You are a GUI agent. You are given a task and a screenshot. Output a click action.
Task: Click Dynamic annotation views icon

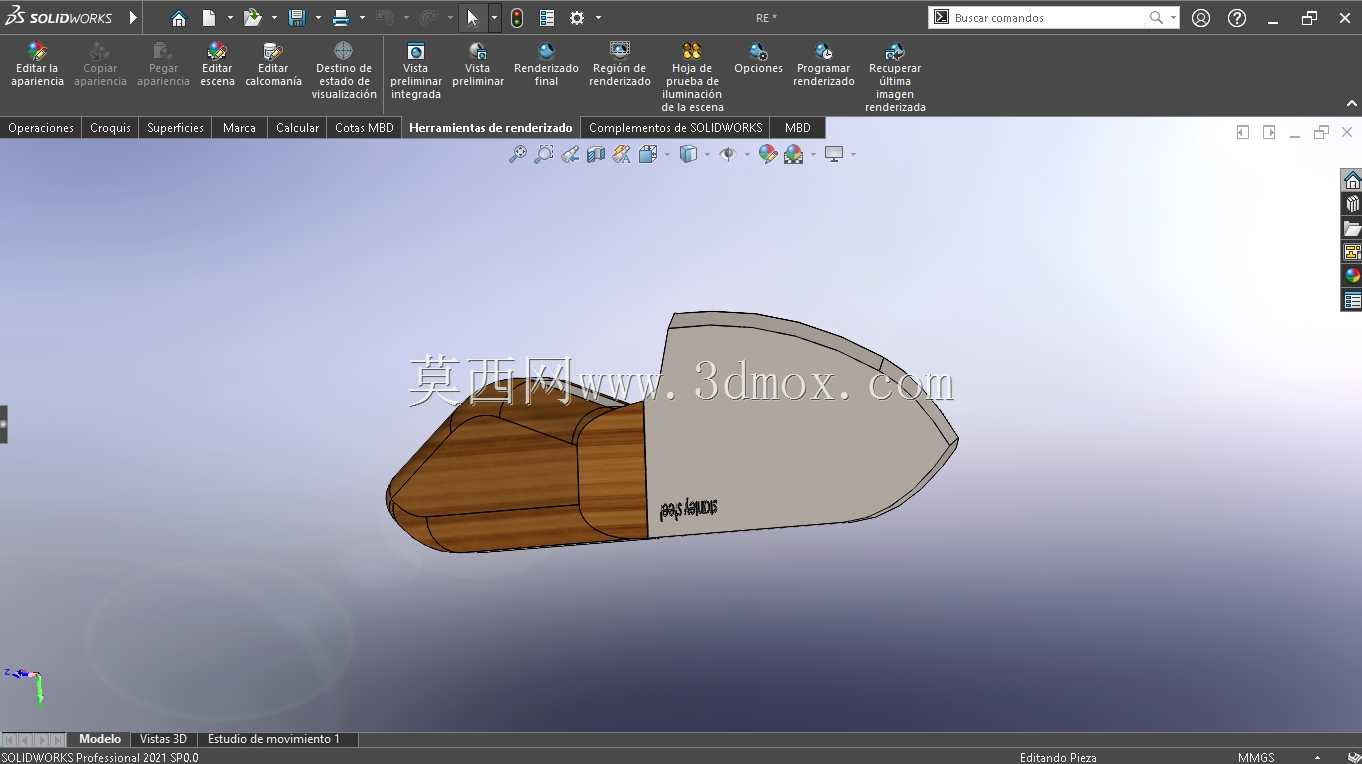coord(622,154)
